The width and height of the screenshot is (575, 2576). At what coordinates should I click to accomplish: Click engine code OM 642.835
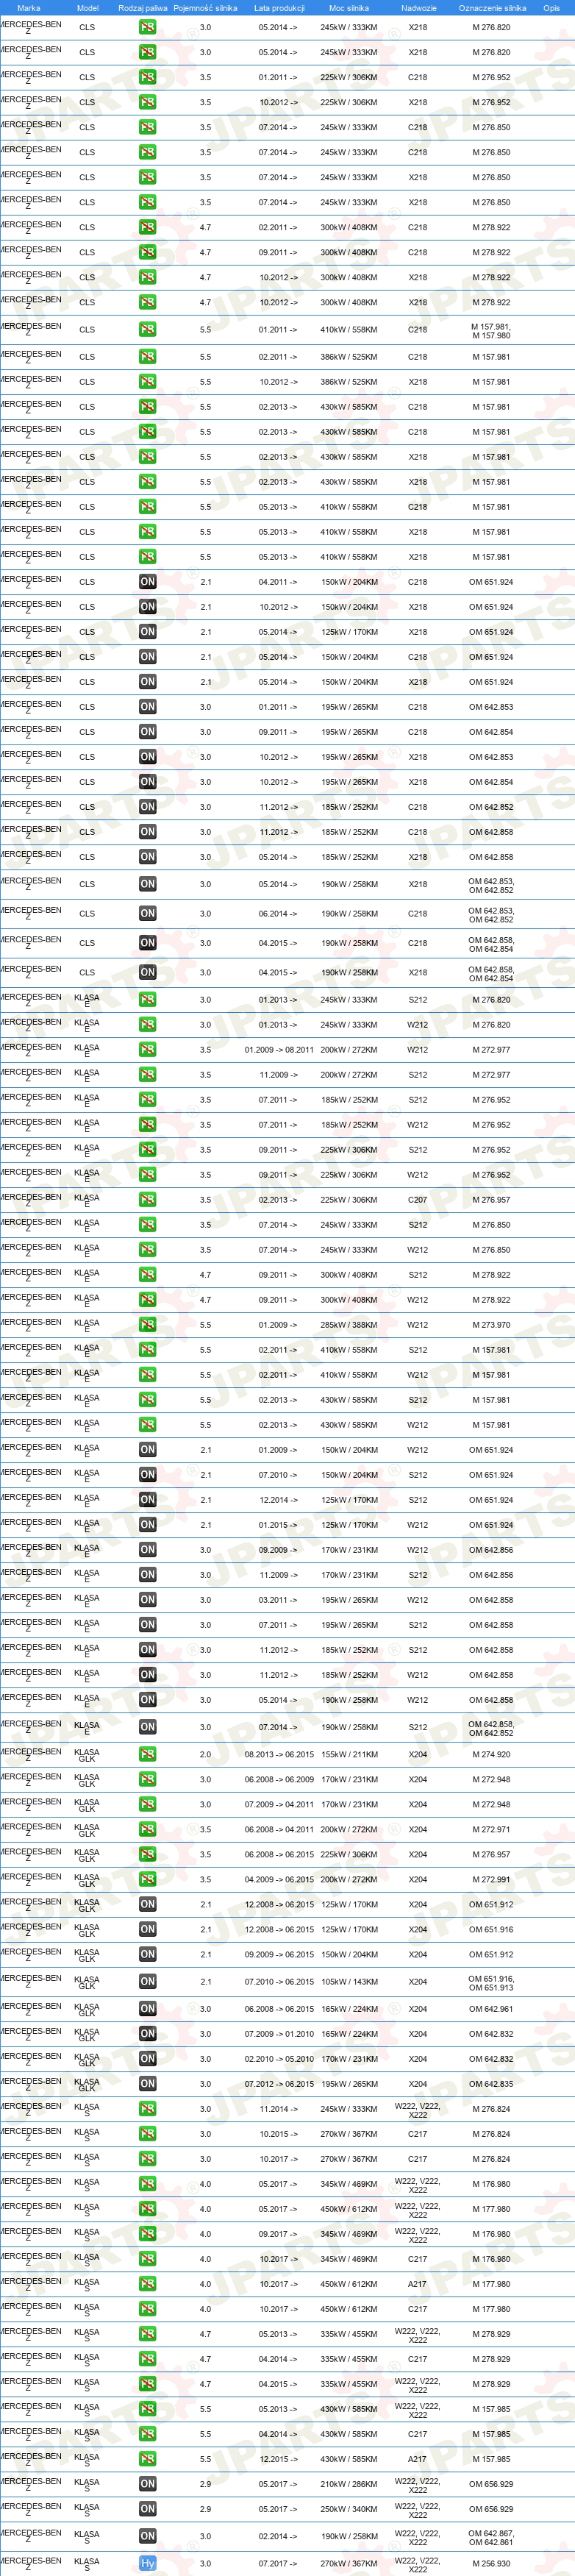click(x=491, y=2083)
